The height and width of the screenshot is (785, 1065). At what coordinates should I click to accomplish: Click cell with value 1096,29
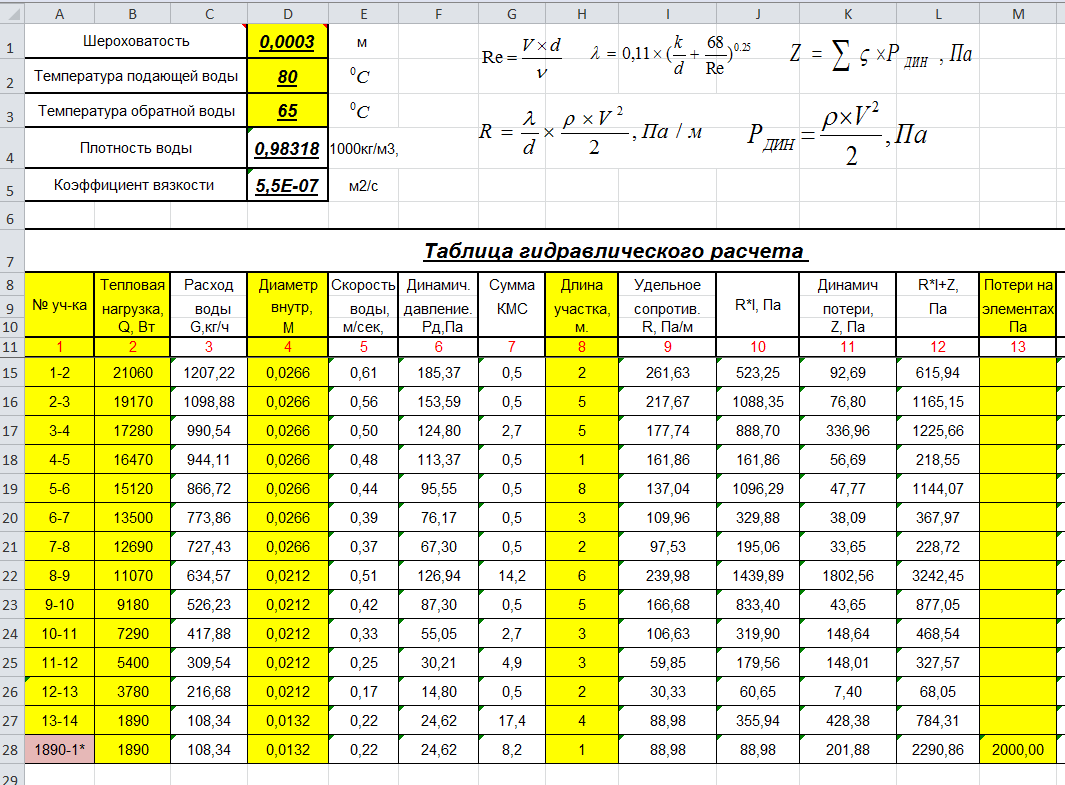point(758,489)
